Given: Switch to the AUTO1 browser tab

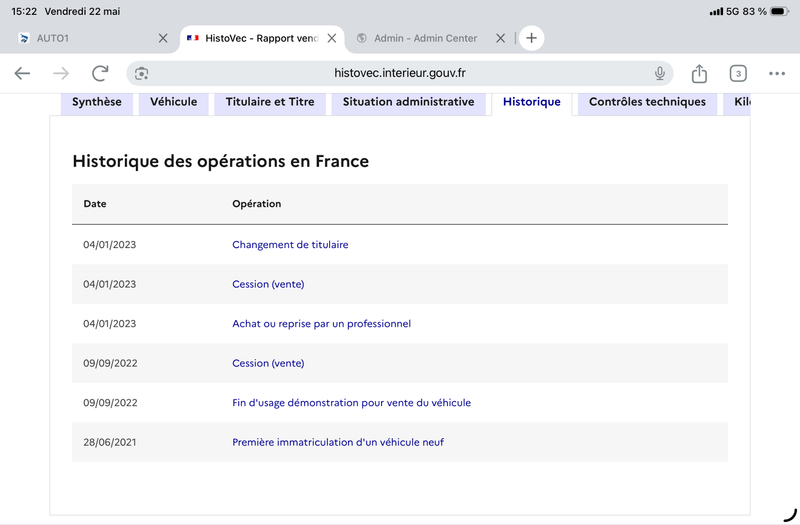Looking at the screenshot, I should [x=82, y=38].
